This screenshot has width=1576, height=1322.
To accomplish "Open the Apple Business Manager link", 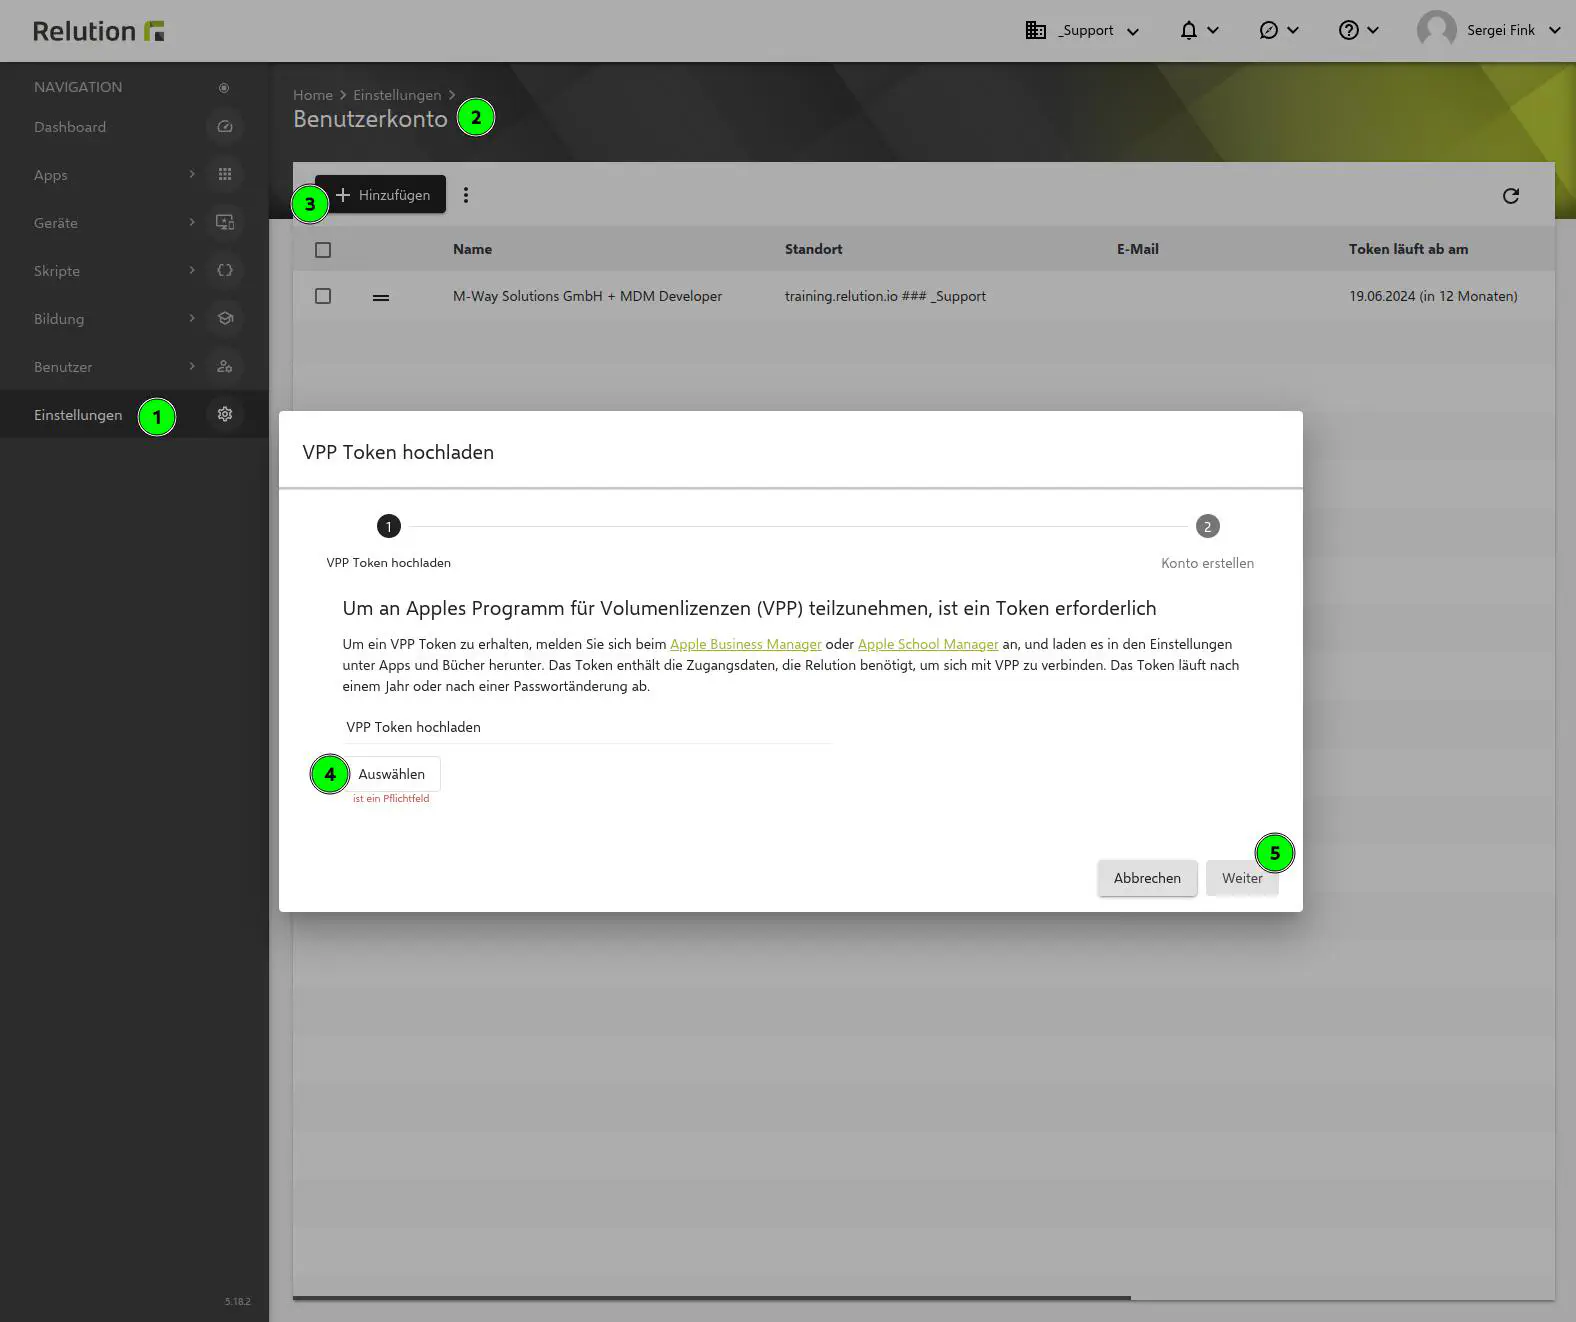I will pyautogui.click(x=745, y=645).
